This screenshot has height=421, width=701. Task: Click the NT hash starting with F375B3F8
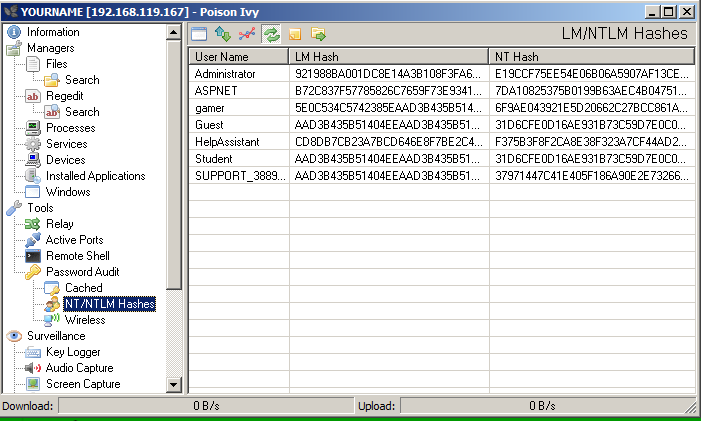pos(591,142)
